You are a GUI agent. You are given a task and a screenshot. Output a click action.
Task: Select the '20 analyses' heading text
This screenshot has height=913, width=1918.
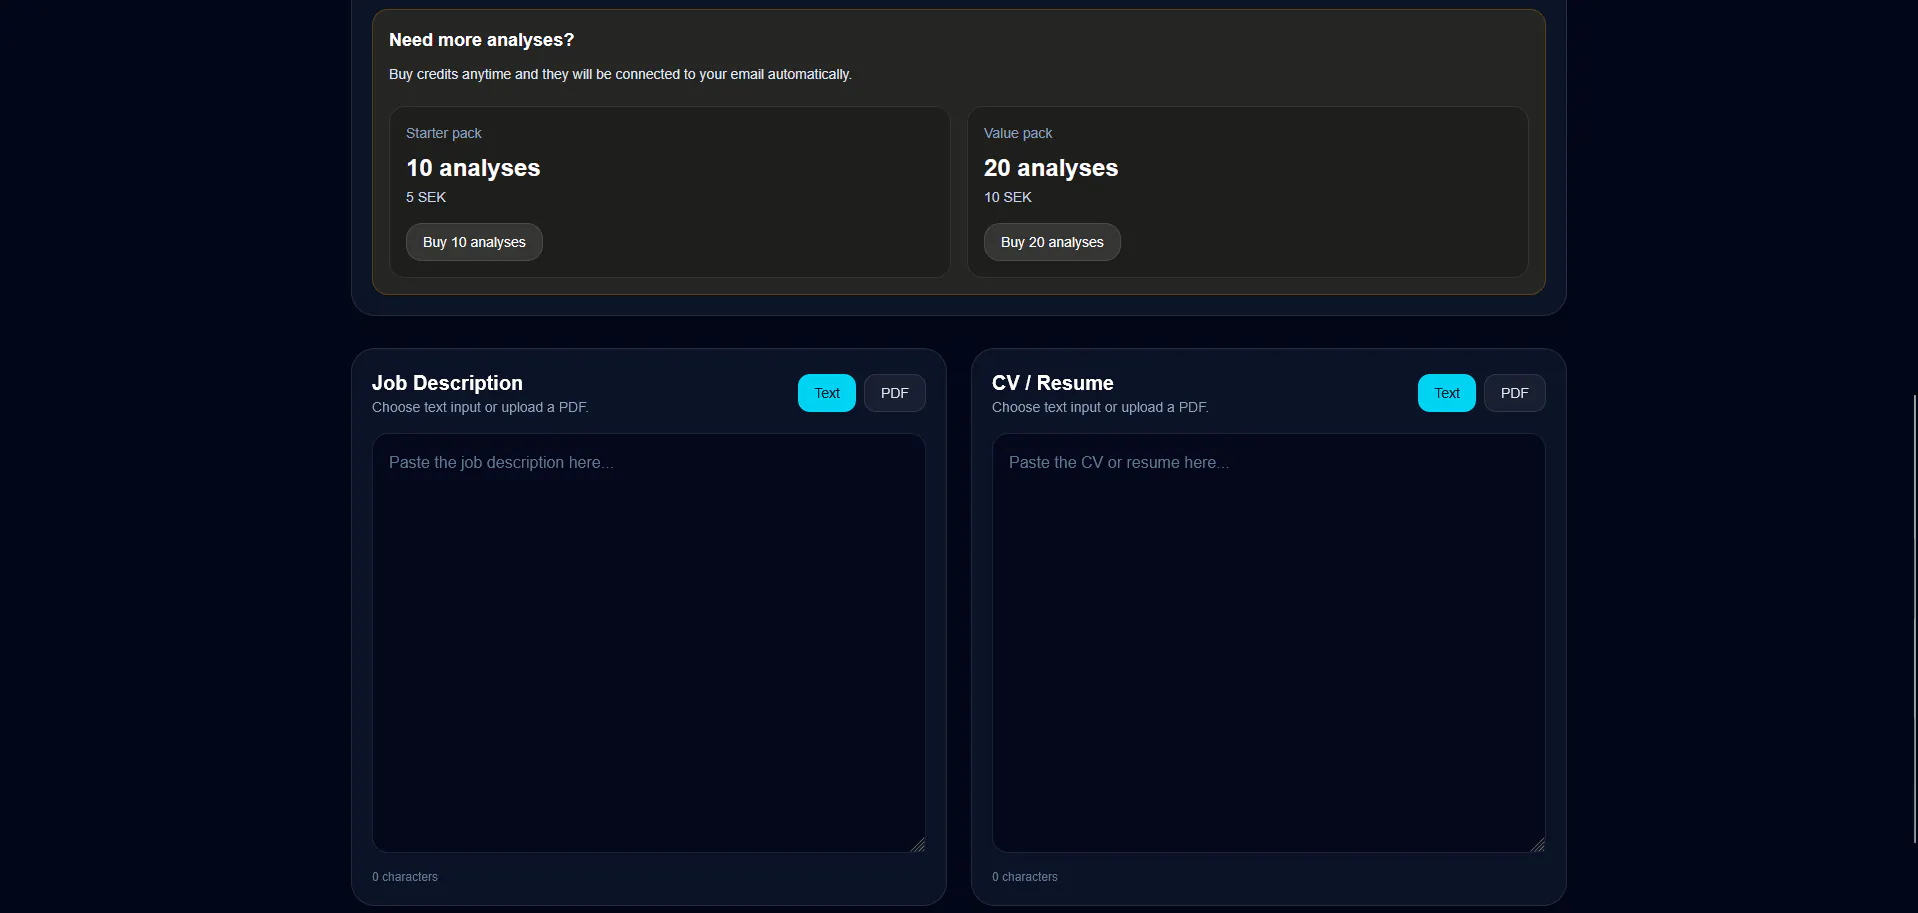(1051, 168)
